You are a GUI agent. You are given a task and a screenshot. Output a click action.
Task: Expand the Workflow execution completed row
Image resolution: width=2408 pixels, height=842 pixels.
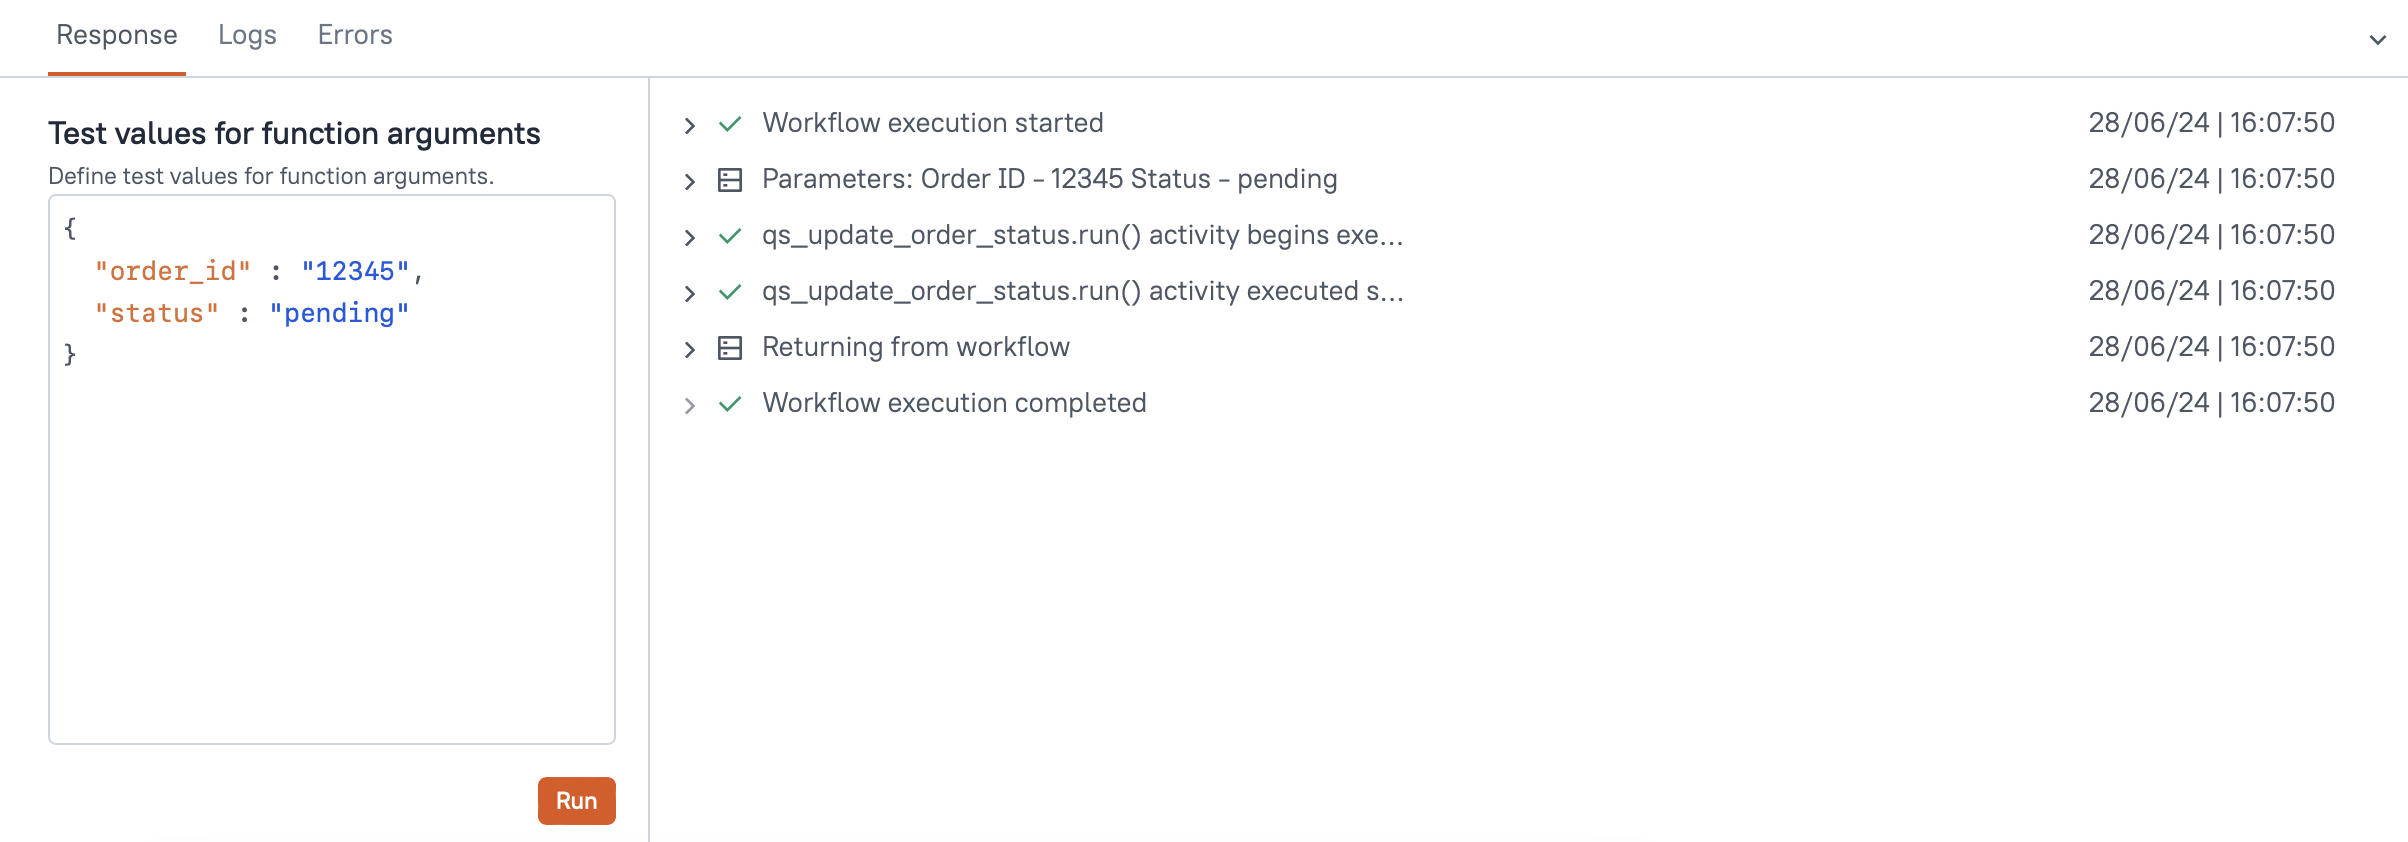pyautogui.click(x=689, y=403)
